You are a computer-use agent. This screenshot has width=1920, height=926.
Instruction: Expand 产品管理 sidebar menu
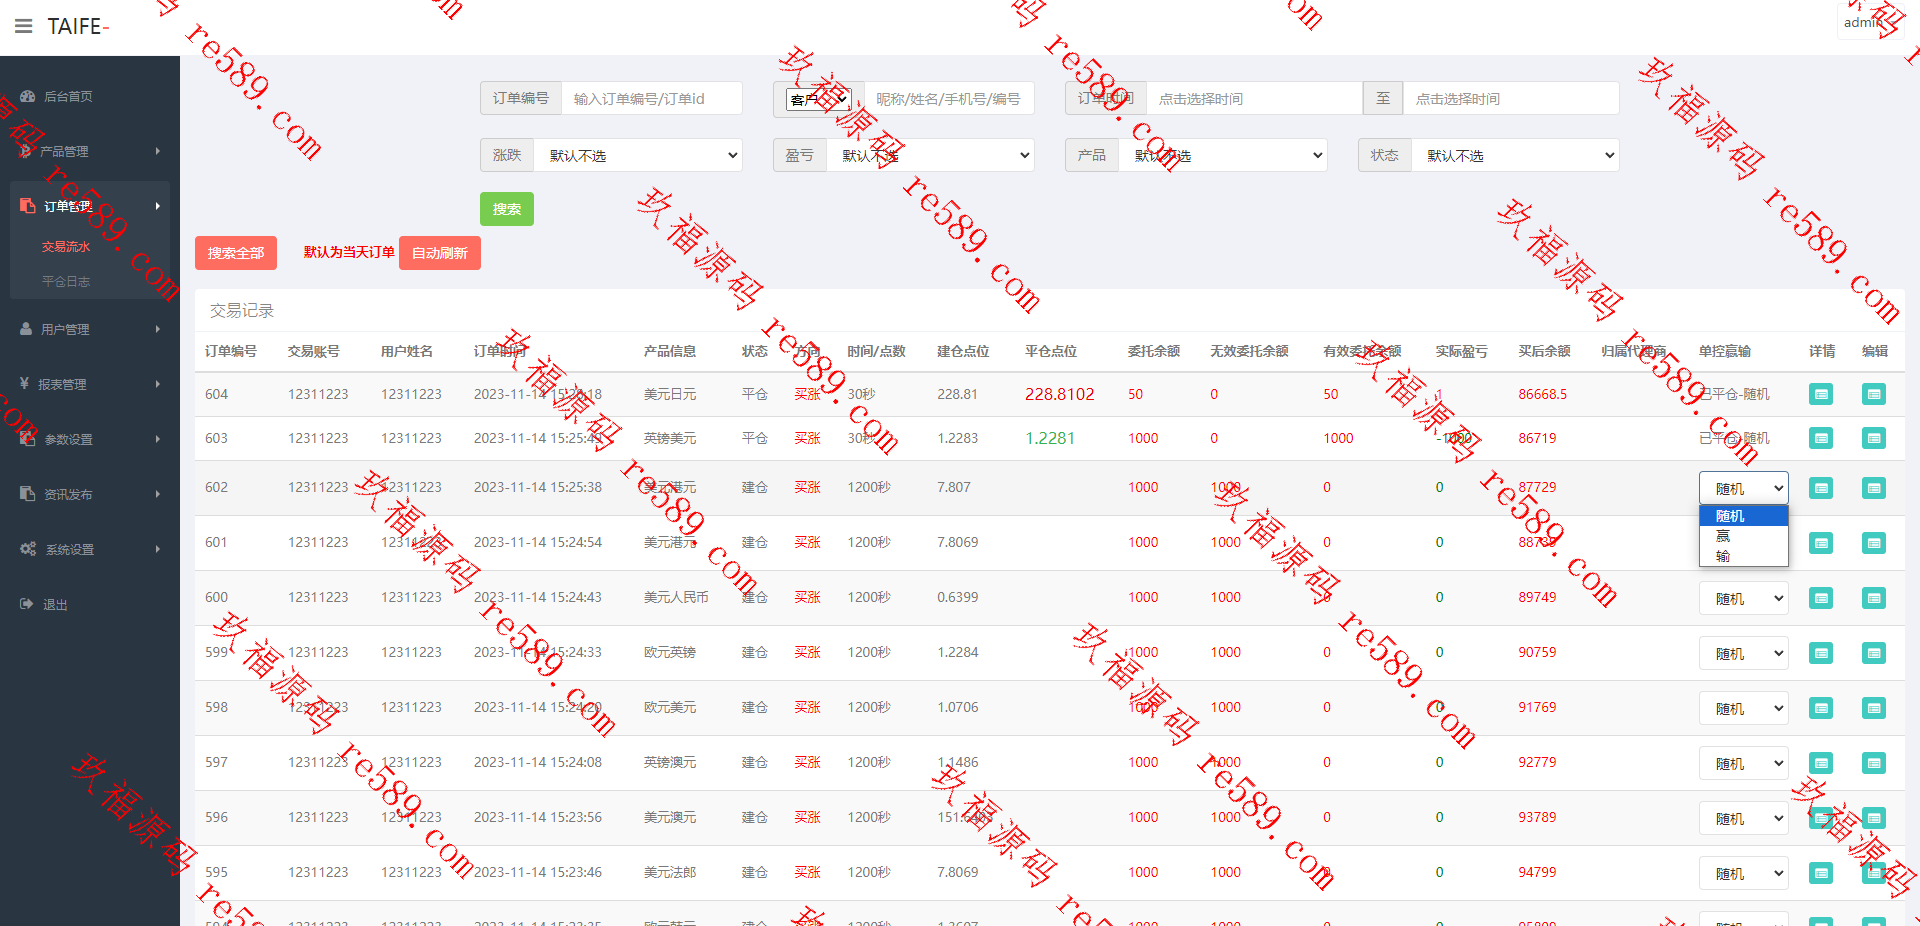click(x=90, y=151)
